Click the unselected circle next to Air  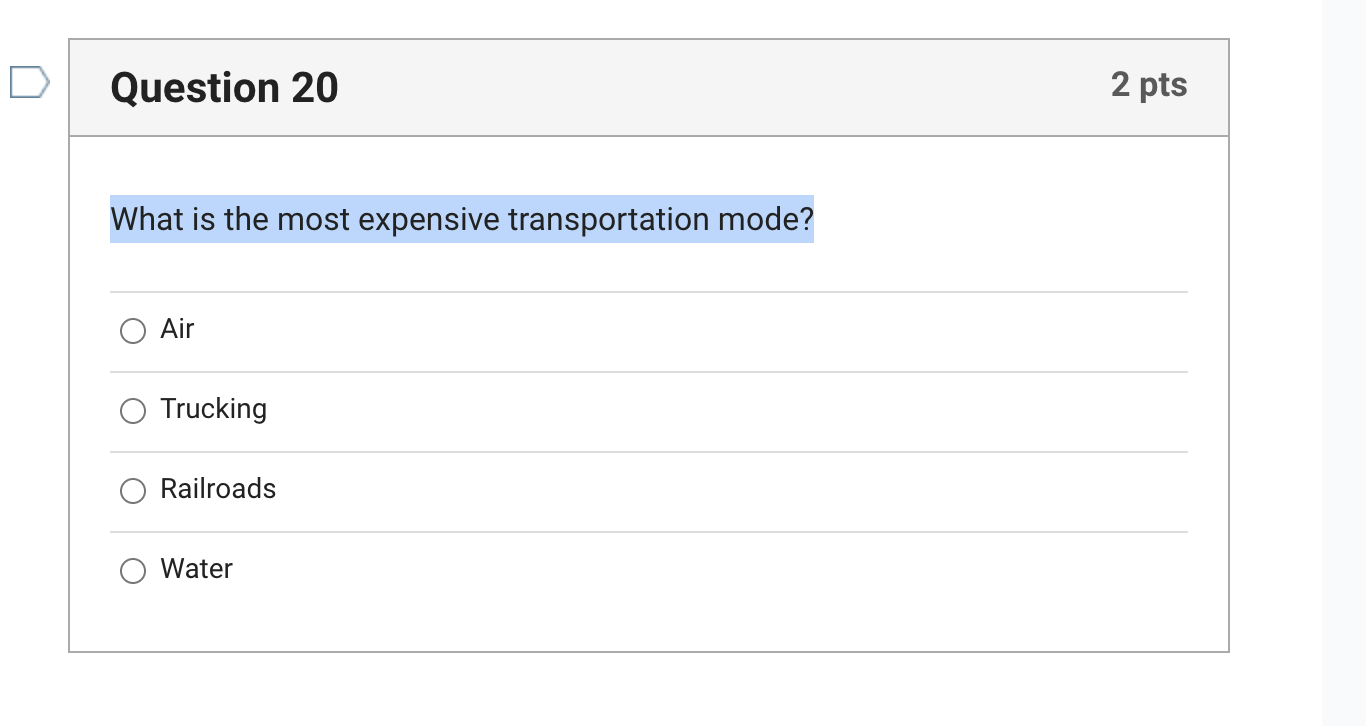click(x=132, y=330)
